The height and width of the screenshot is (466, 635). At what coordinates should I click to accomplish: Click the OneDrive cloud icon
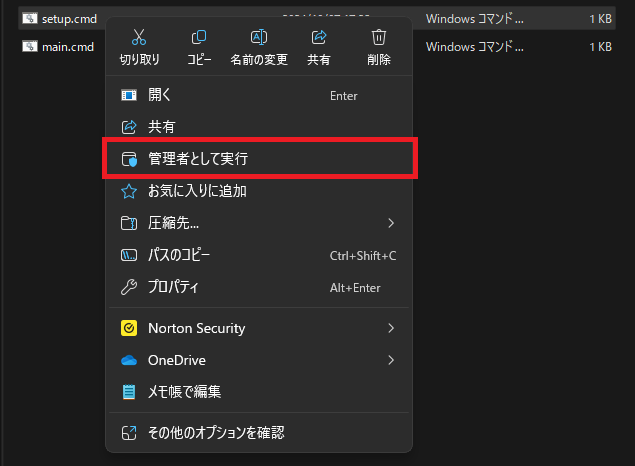coord(128,360)
